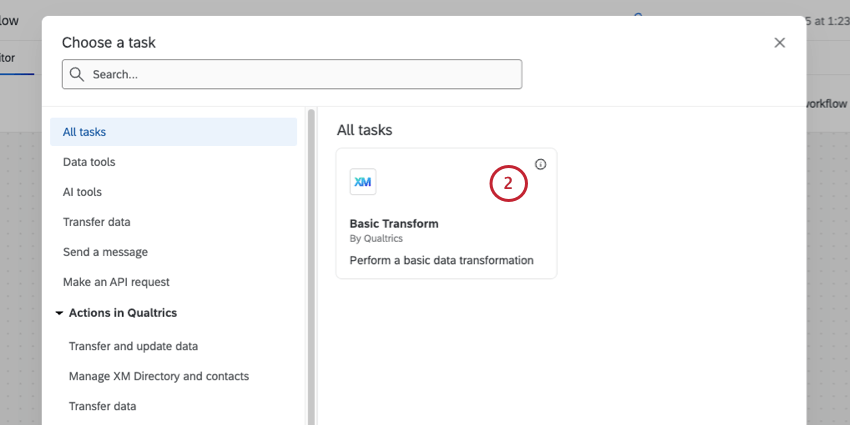The width and height of the screenshot is (850, 425).
Task: Click the XM logo on Basic Transform
Action: click(x=363, y=182)
